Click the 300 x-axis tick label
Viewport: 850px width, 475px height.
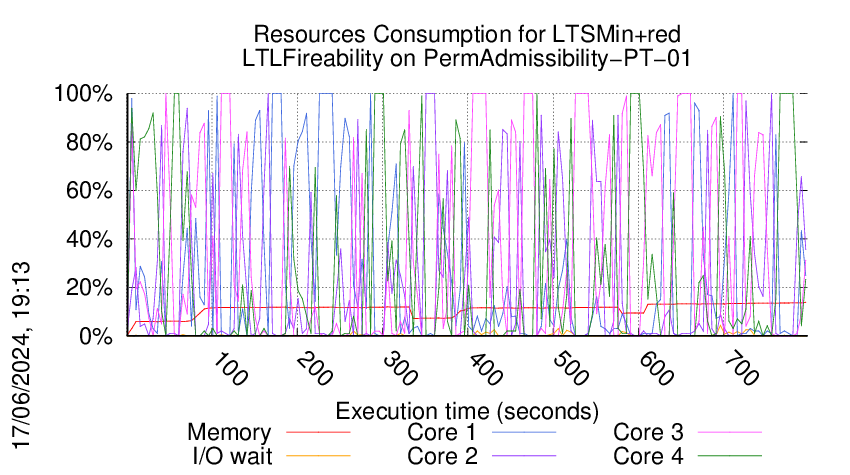399,370
